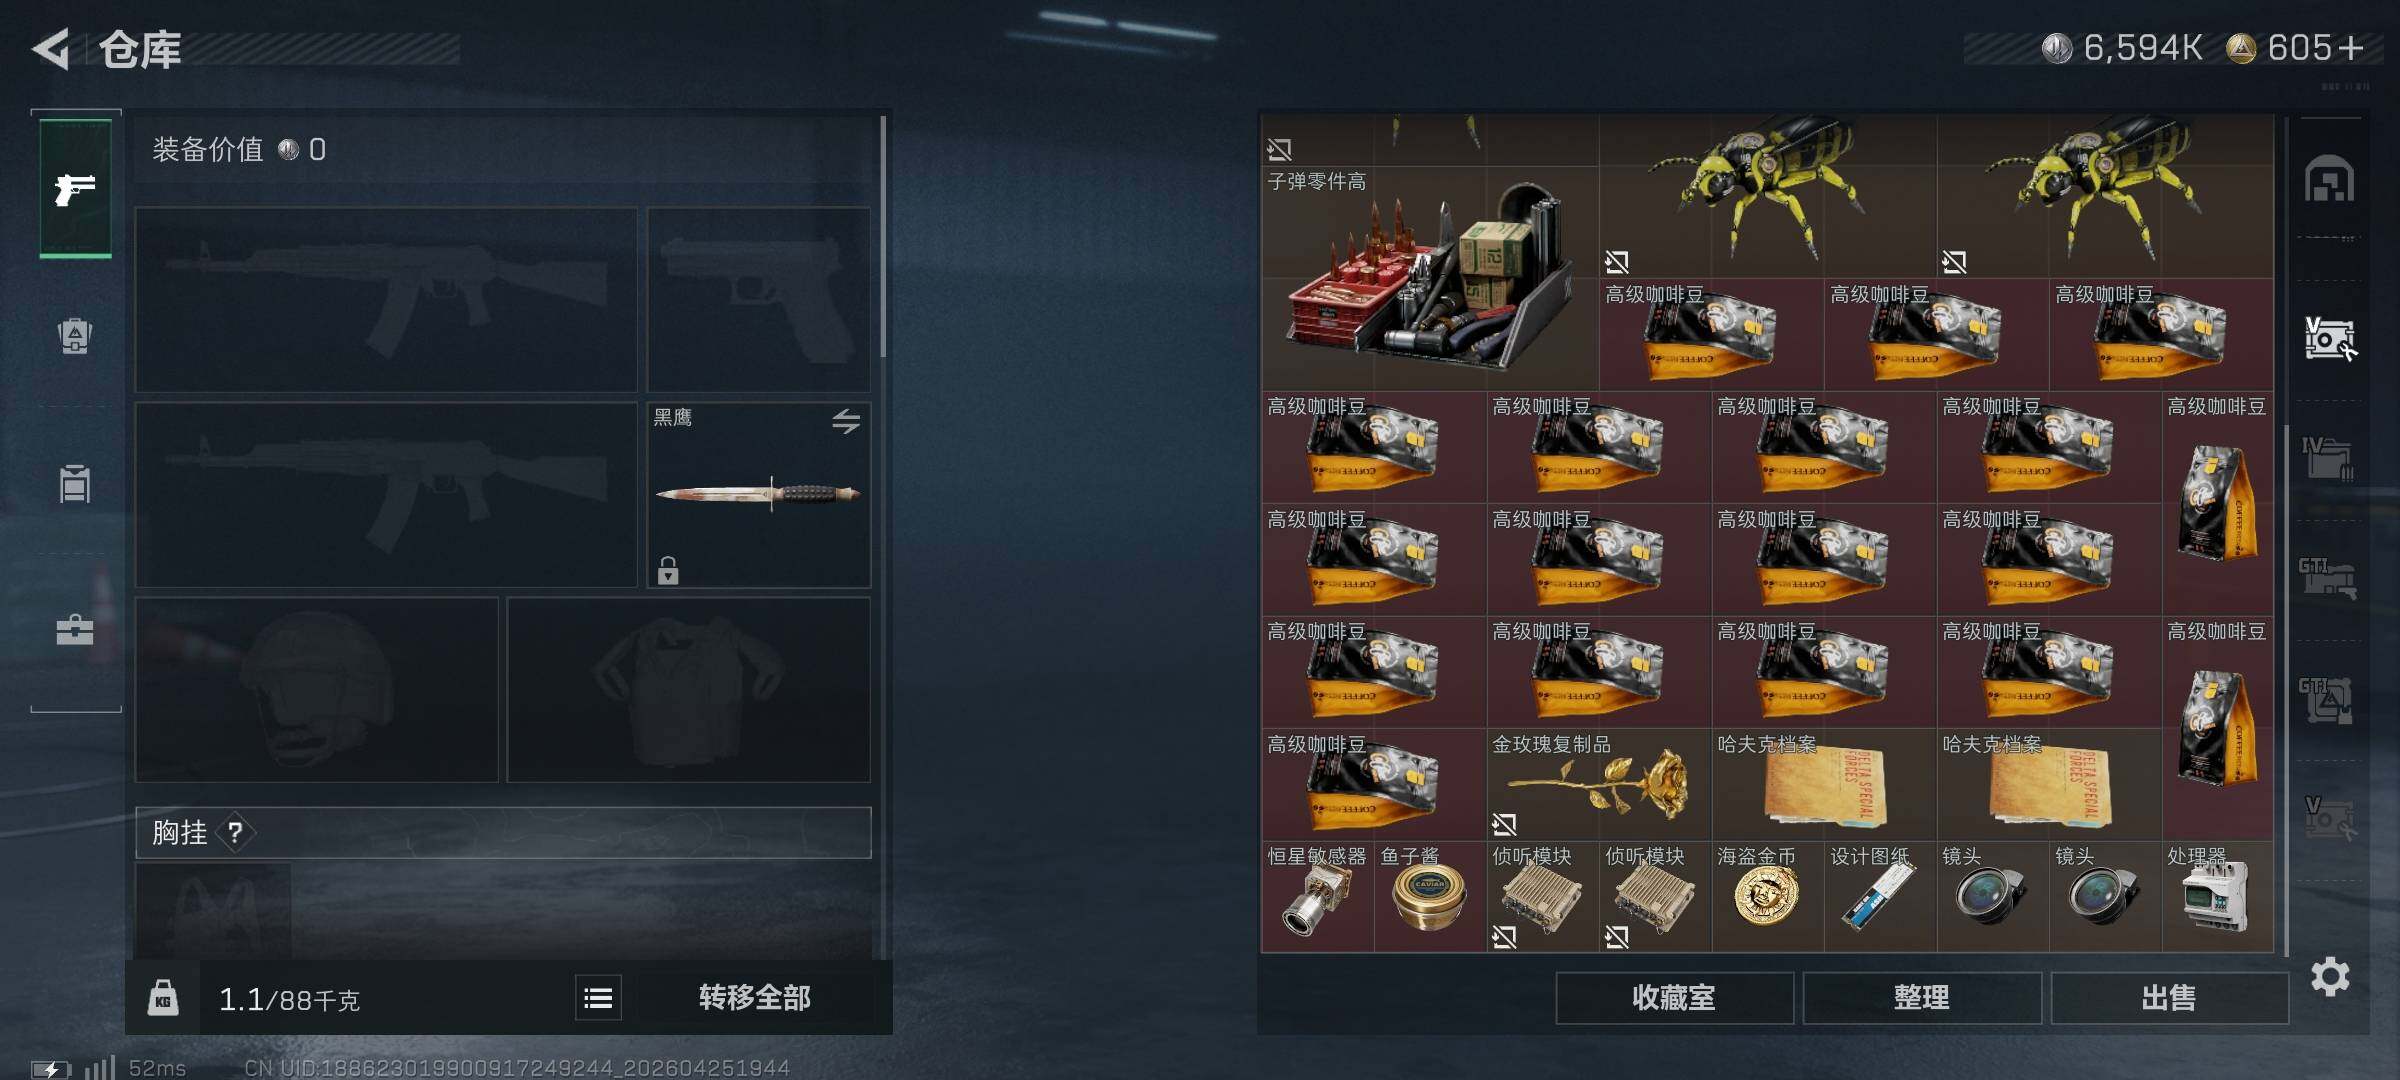Image resolution: width=2400 pixels, height=1080 pixels.
Task: Click the swap arrows on 黑鹰 knife slot
Action: point(846,421)
